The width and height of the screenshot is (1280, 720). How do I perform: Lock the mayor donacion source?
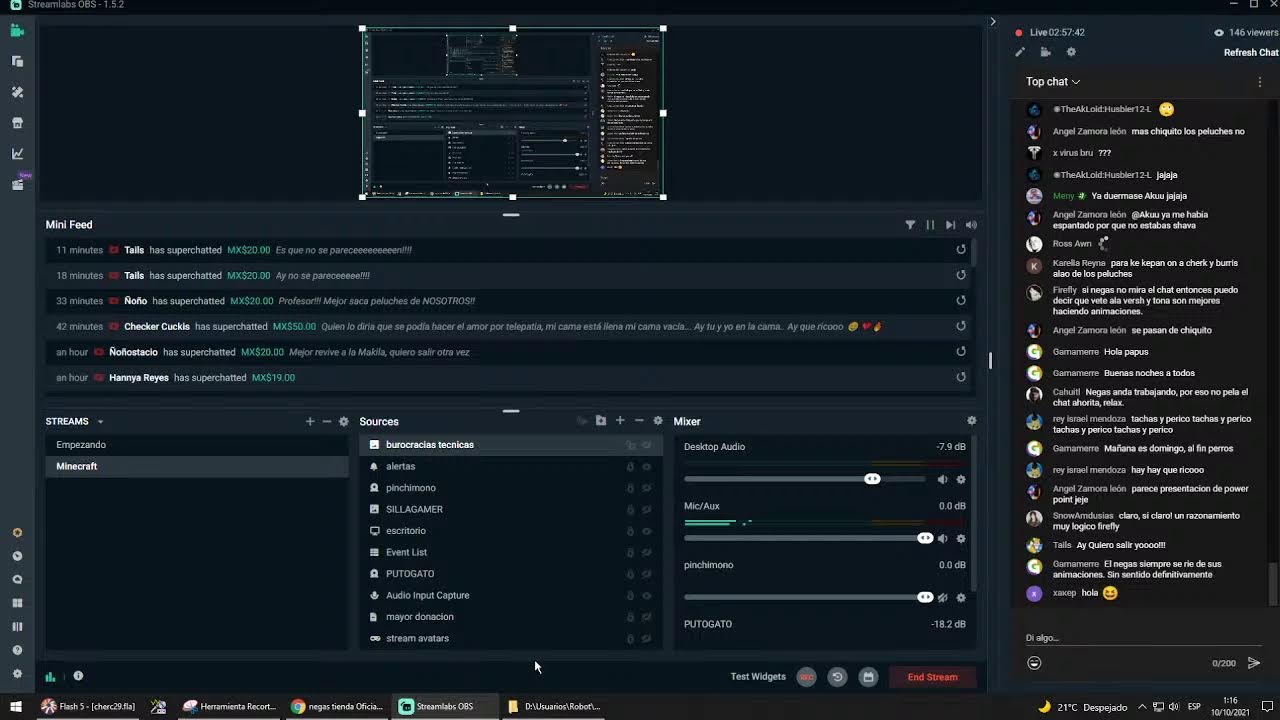pyautogui.click(x=630, y=617)
